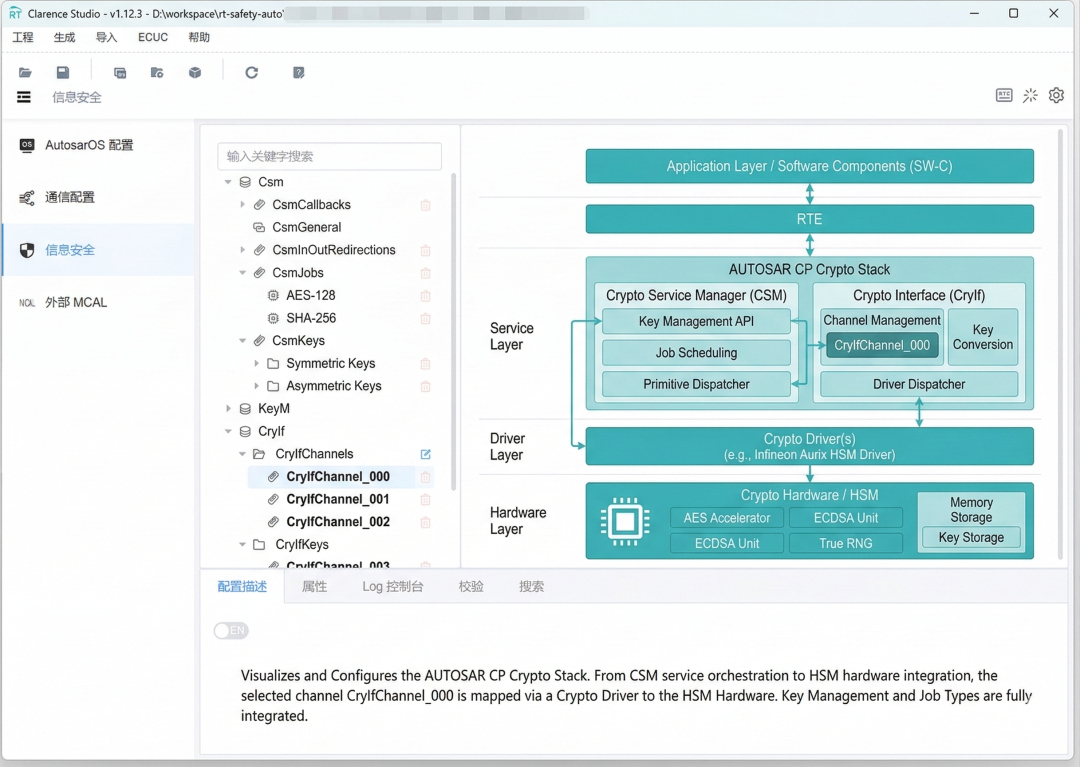Open the ECUC menu
The width and height of the screenshot is (1080, 767).
(x=153, y=37)
